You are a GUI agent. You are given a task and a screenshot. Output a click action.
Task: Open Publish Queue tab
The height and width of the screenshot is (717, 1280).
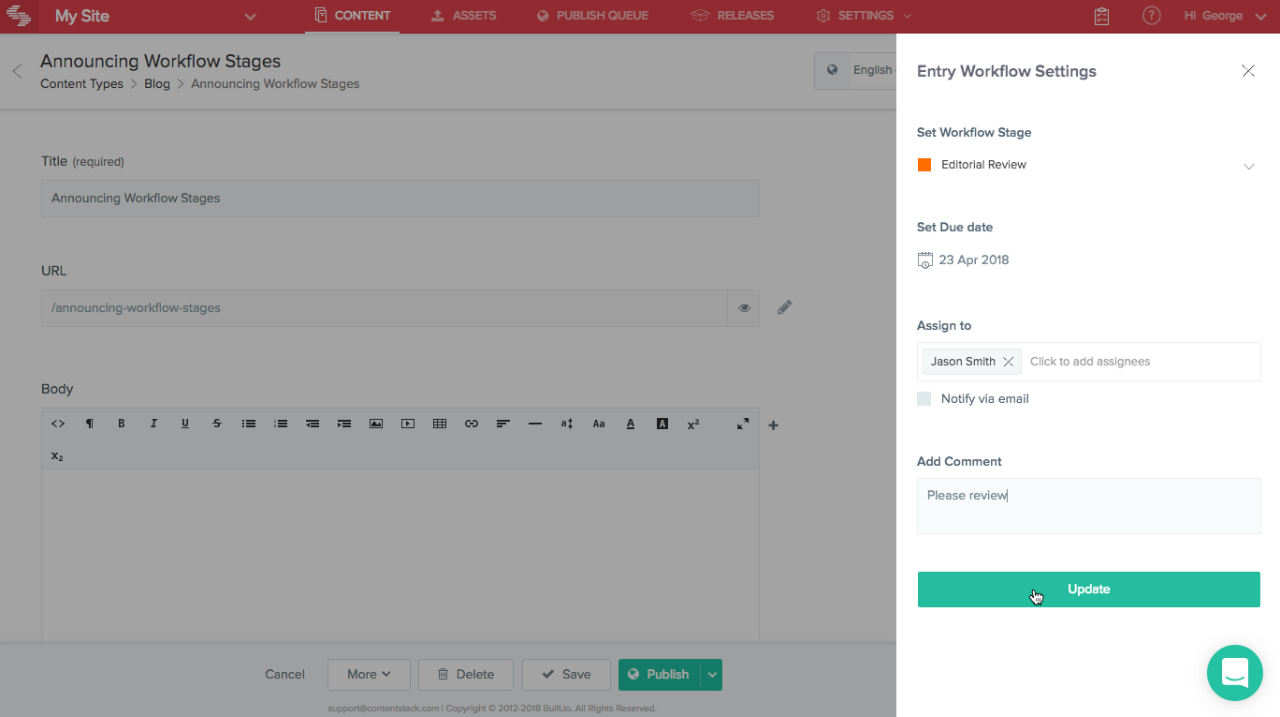[592, 16]
